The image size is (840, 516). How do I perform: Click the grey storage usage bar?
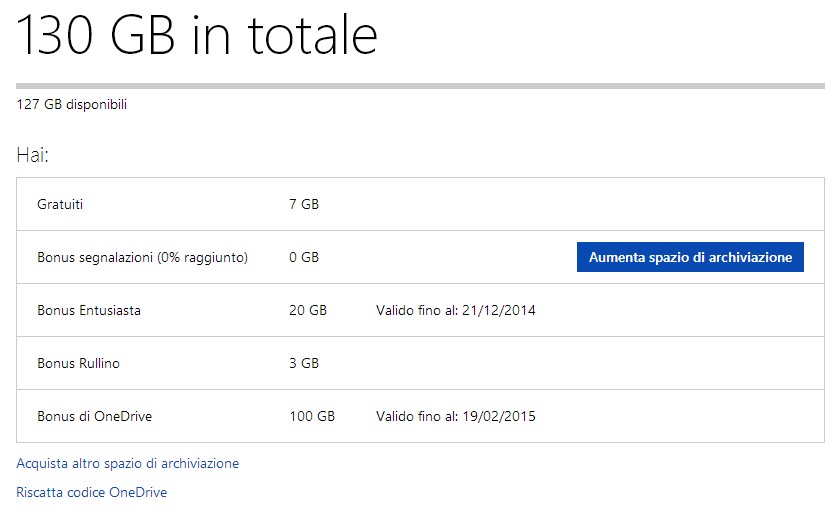pyautogui.click(x=420, y=86)
